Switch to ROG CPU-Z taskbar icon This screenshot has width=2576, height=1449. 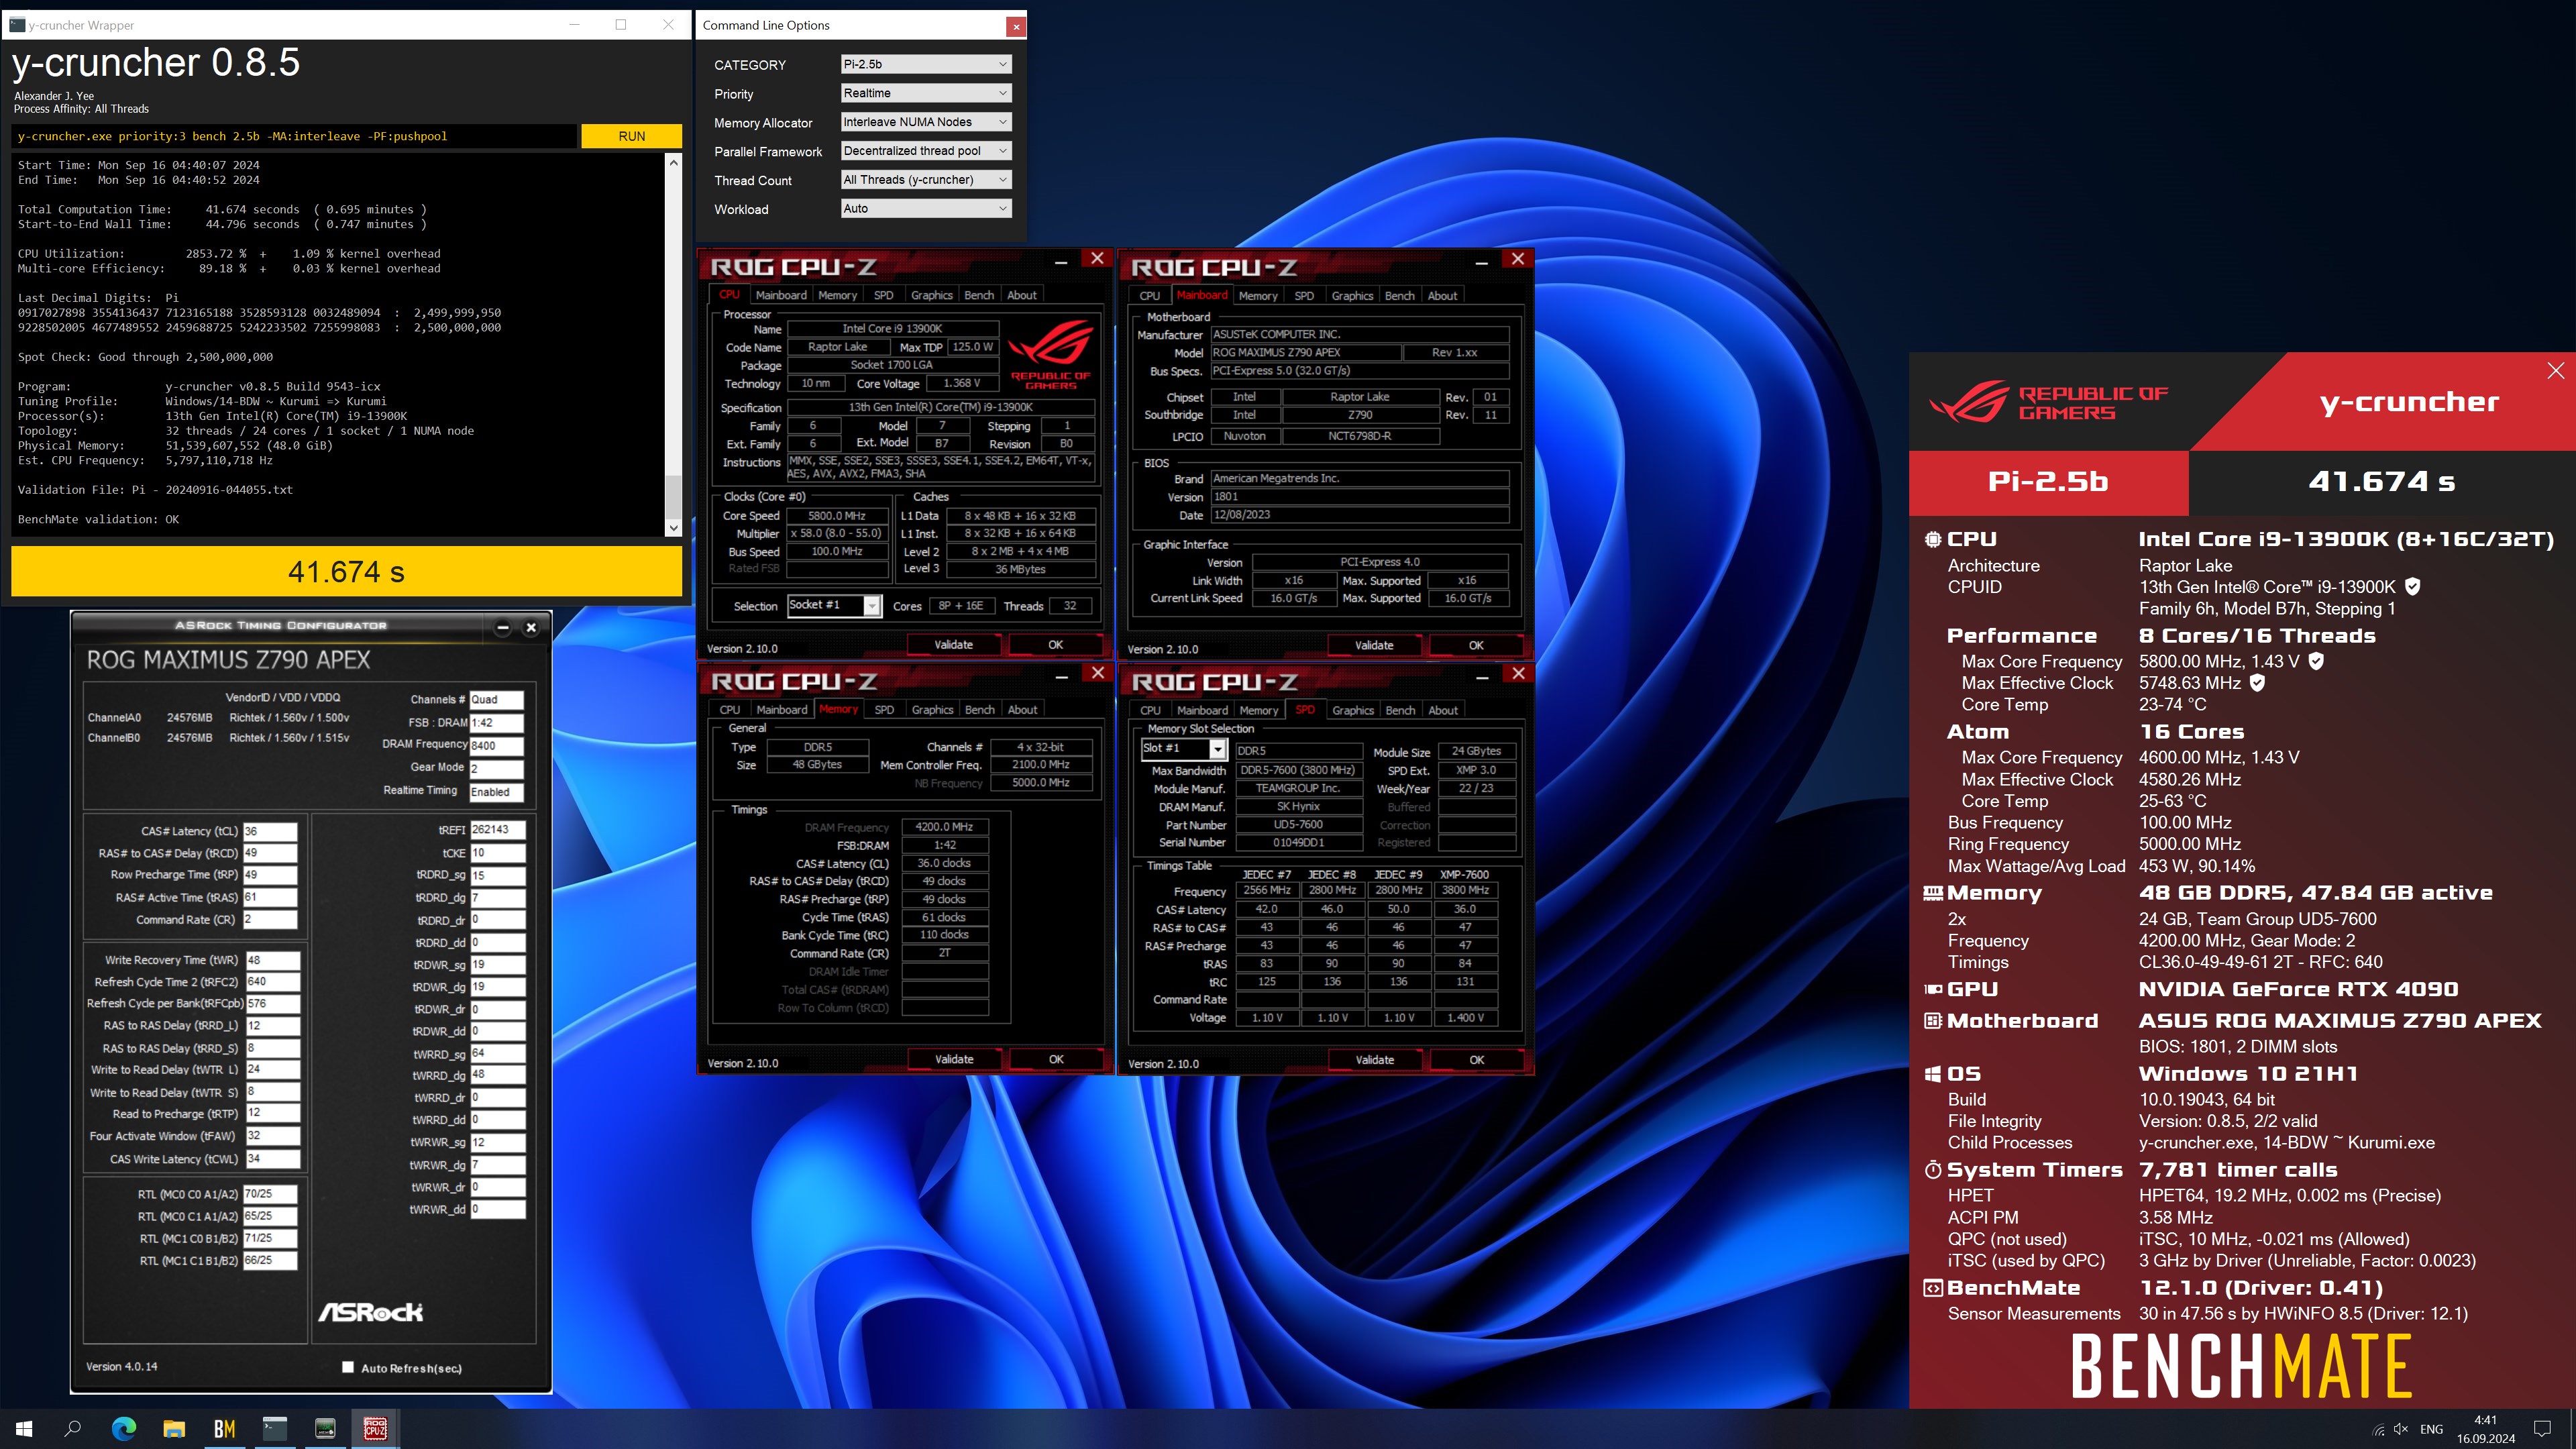(x=375, y=1429)
